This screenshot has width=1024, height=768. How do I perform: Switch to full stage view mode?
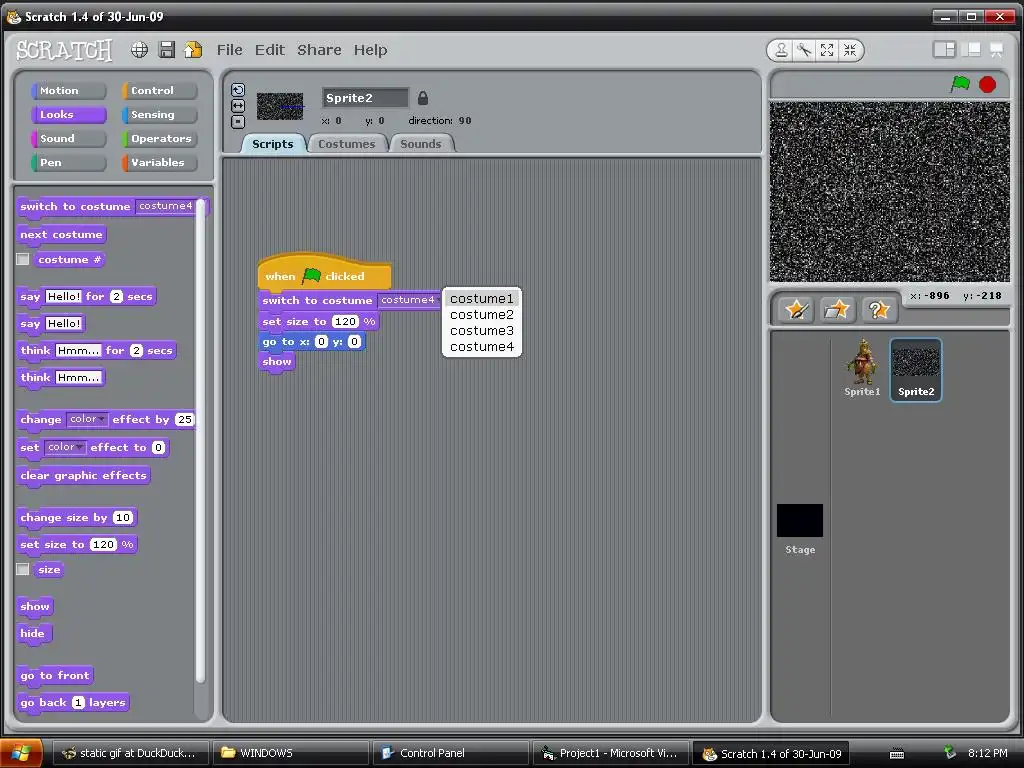coord(971,50)
